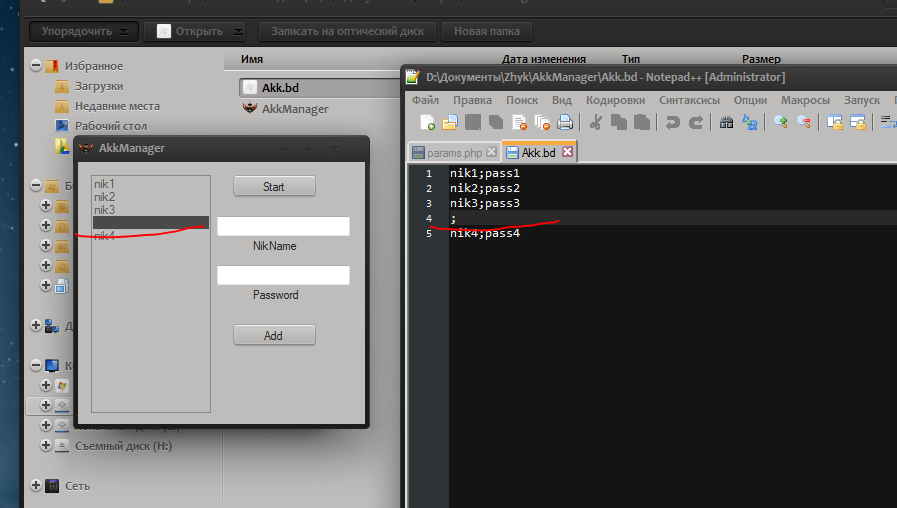Viewport: 897px width, 508px height.
Task: Click the Cut scissors icon
Action: [x=596, y=123]
